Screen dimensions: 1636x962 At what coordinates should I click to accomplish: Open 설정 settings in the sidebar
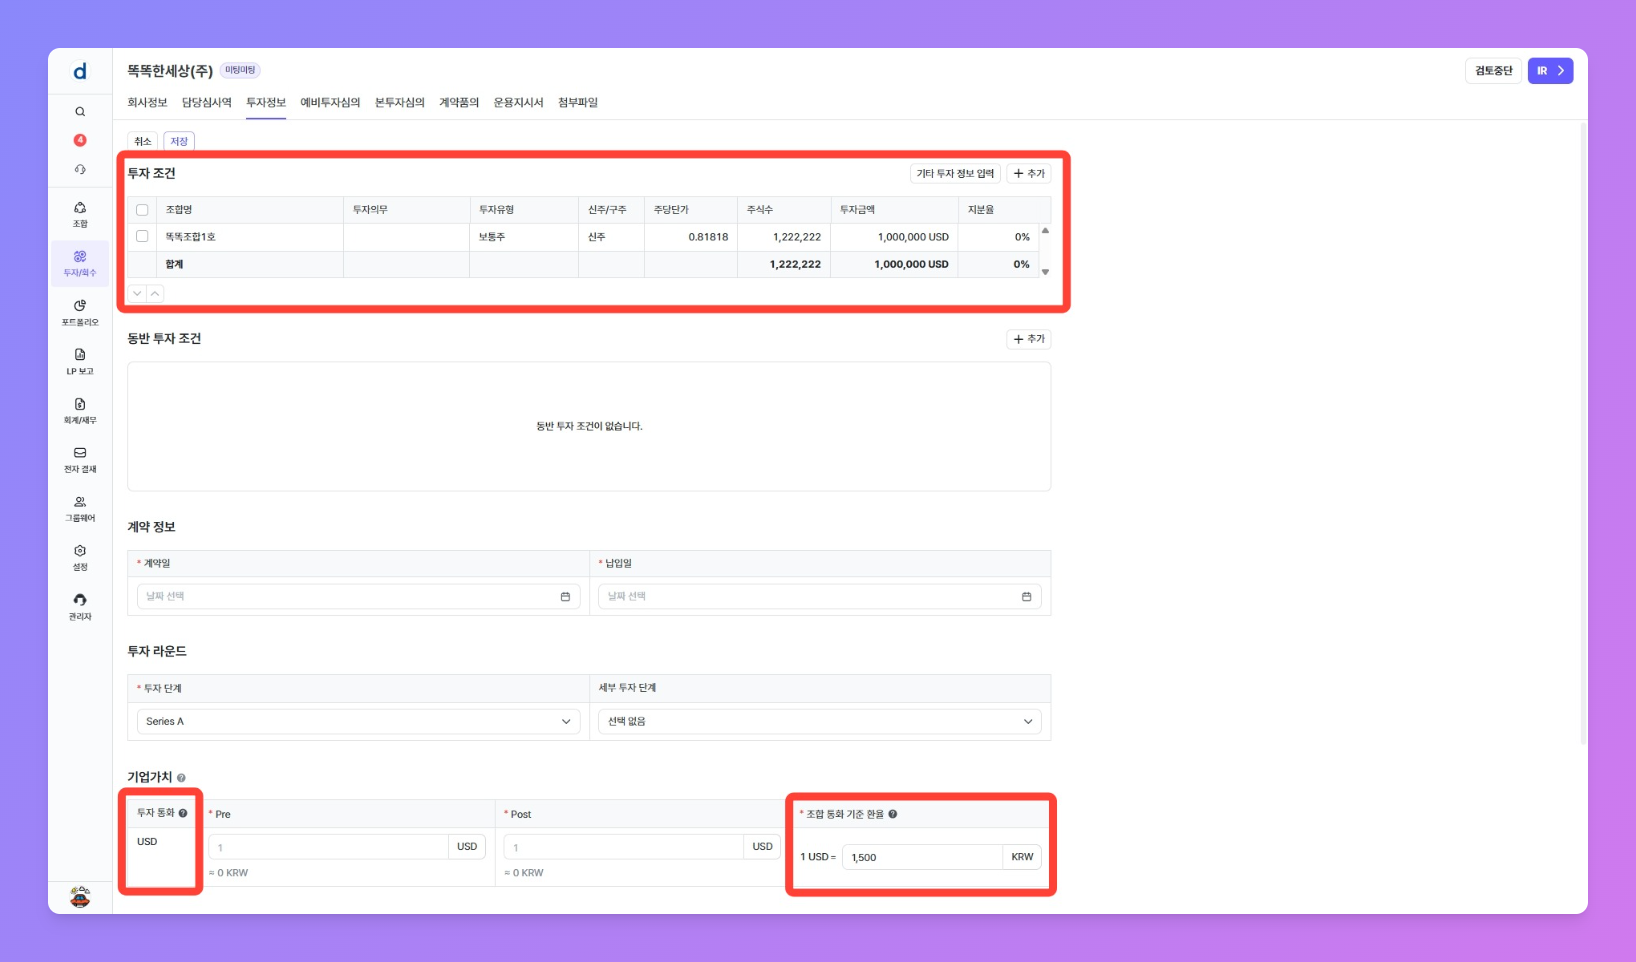(80, 558)
